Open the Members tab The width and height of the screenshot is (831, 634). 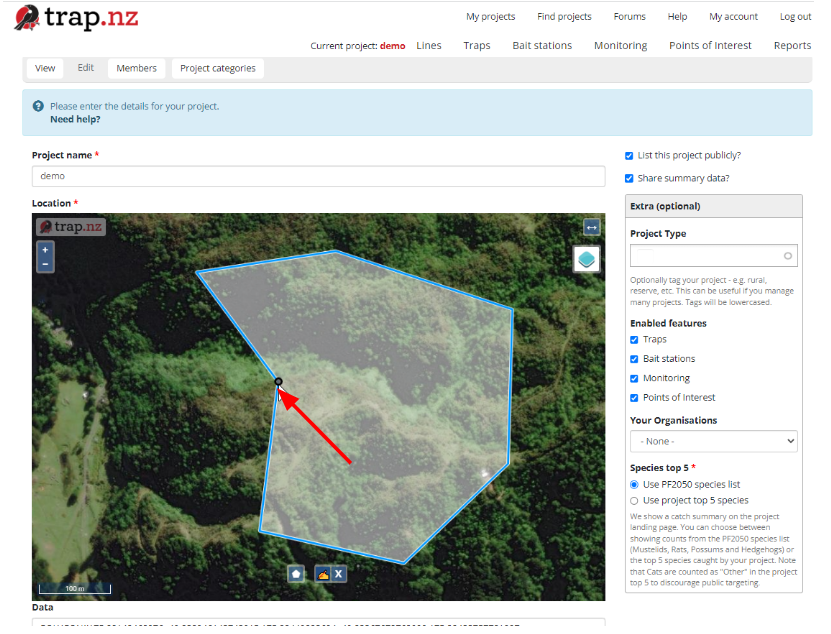point(136,68)
